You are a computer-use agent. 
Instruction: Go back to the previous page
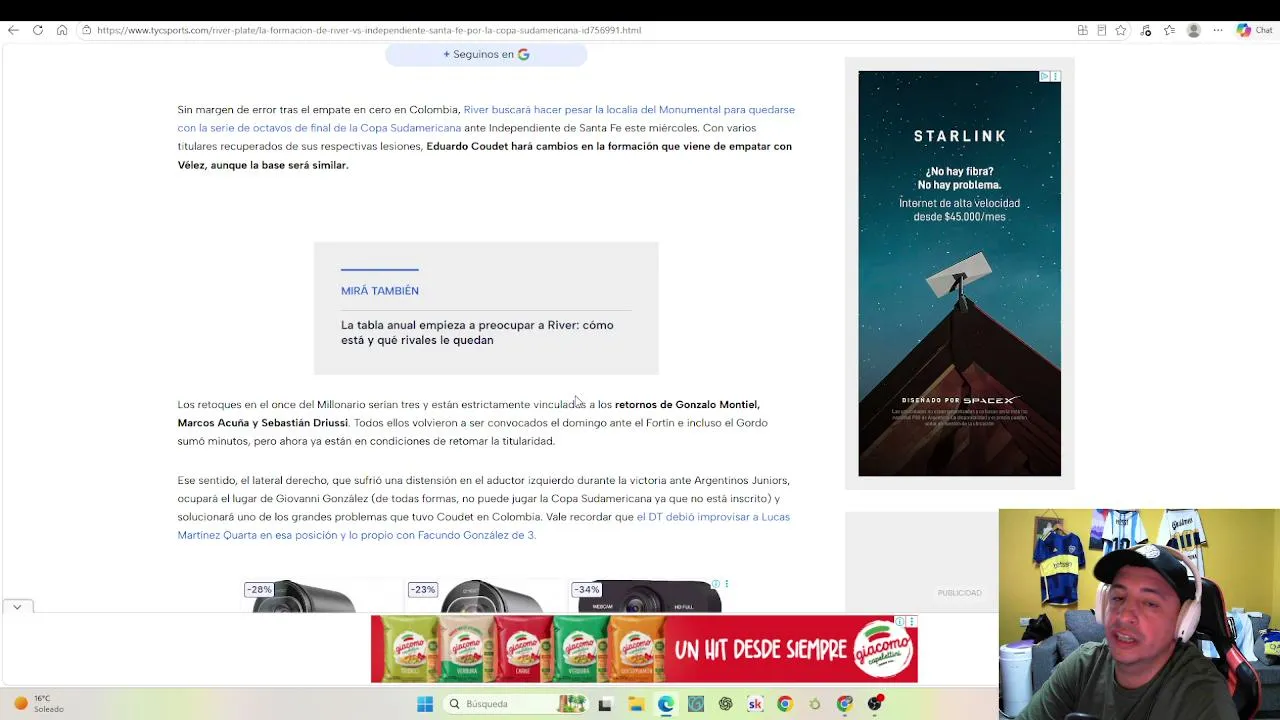click(13, 30)
